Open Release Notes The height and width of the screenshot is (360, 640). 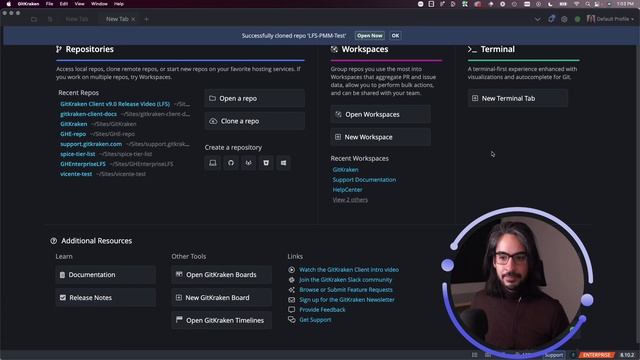pyautogui.click(x=106, y=298)
